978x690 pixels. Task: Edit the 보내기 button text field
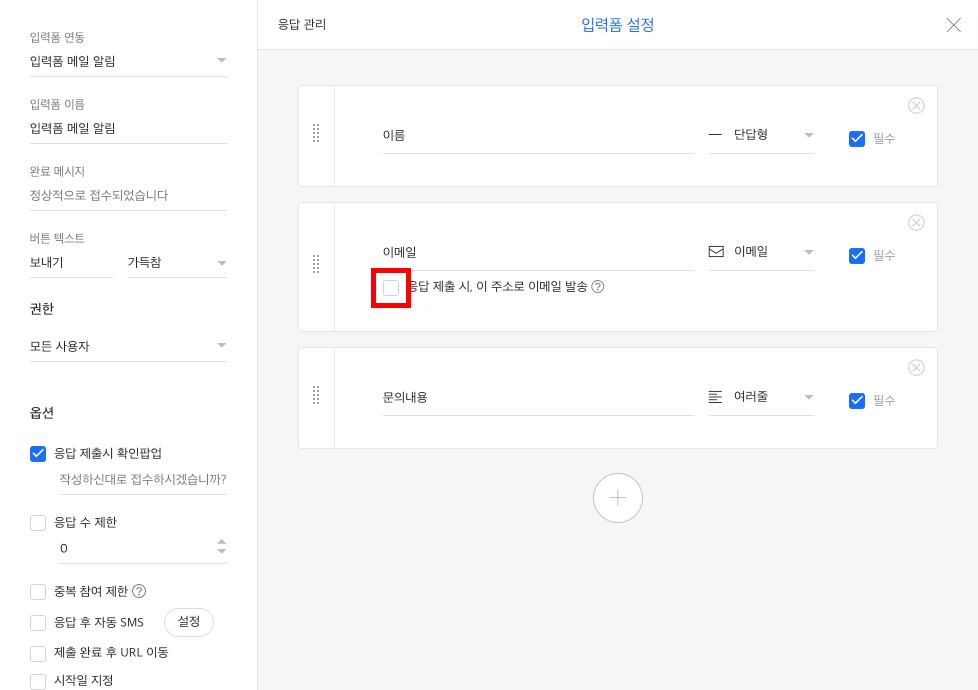click(x=71, y=263)
